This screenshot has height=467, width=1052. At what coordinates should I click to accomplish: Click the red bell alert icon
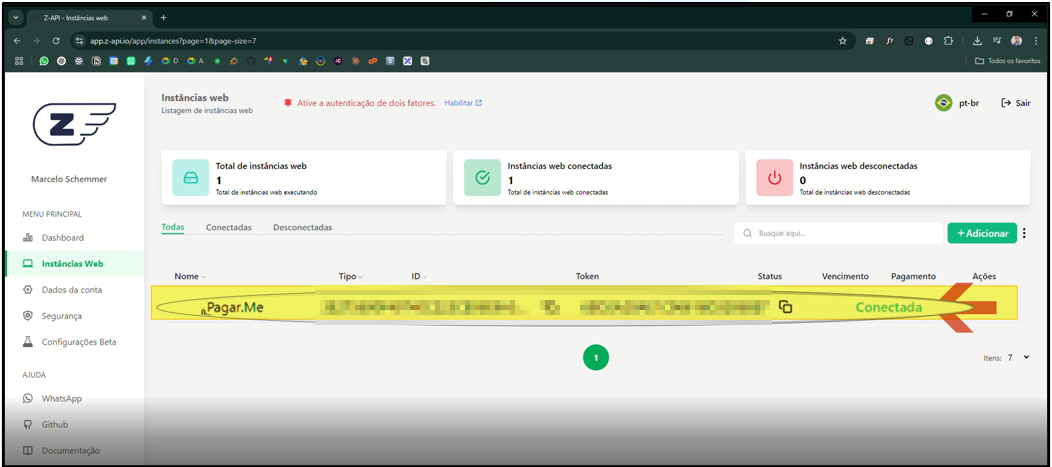[x=288, y=103]
